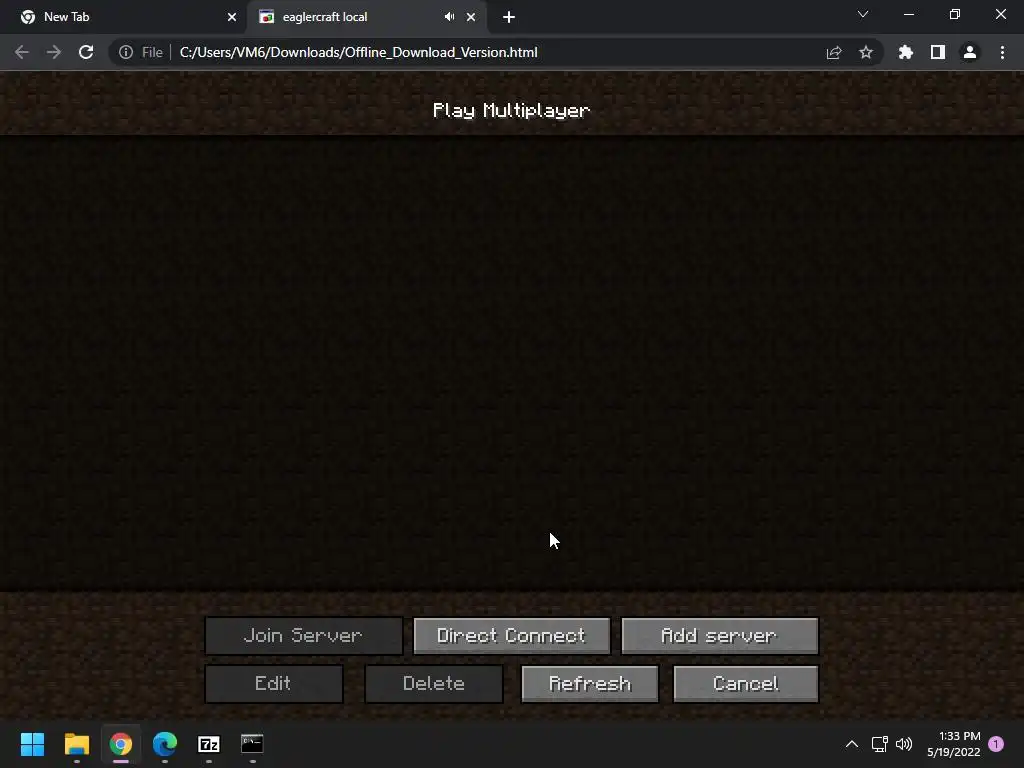The image size is (1024, 768).
Task: Click the Direct Connect button
Action: [511, 635]
